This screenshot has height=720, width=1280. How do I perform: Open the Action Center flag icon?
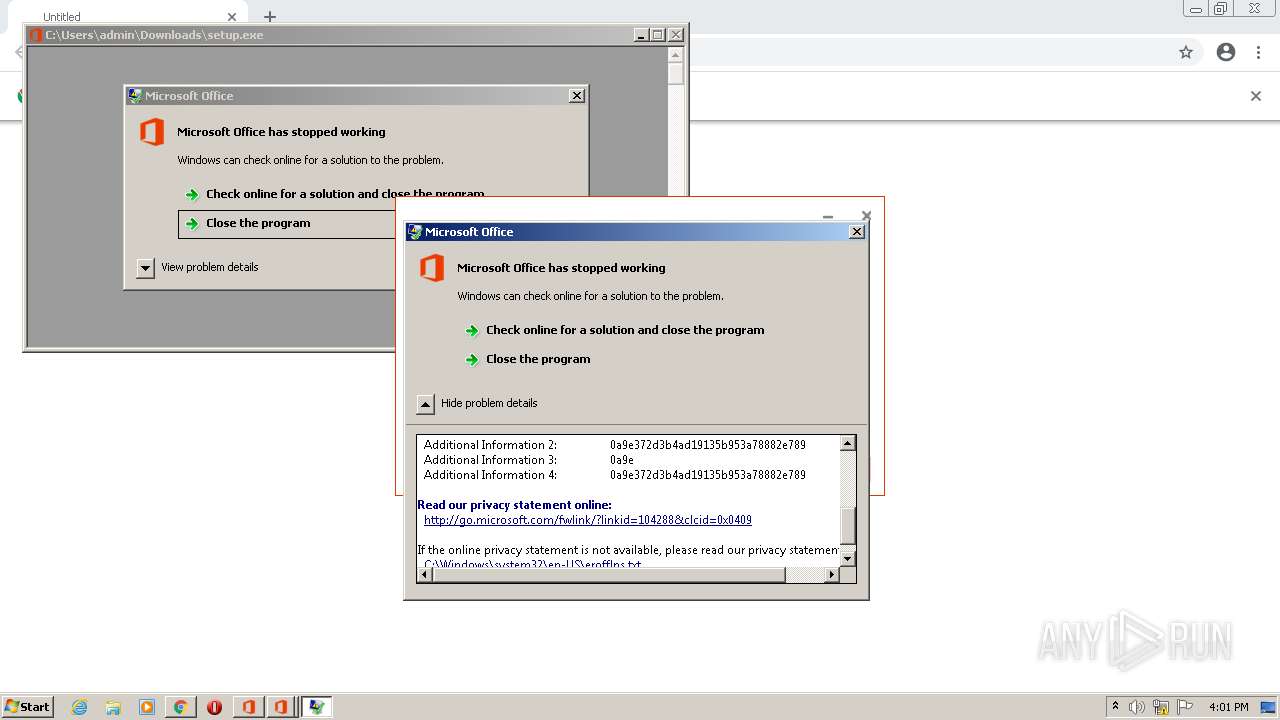[1185, 707]
